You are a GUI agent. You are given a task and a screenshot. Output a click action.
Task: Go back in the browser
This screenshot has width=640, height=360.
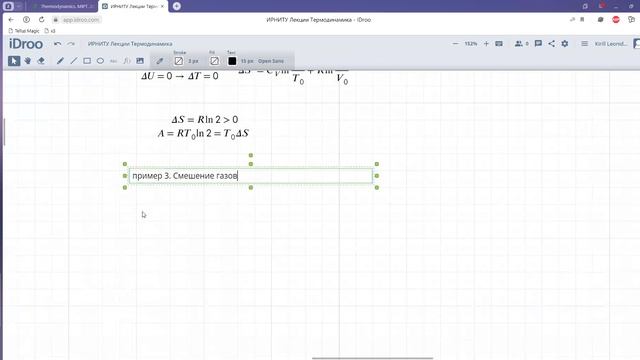click(x=11, y=20)
